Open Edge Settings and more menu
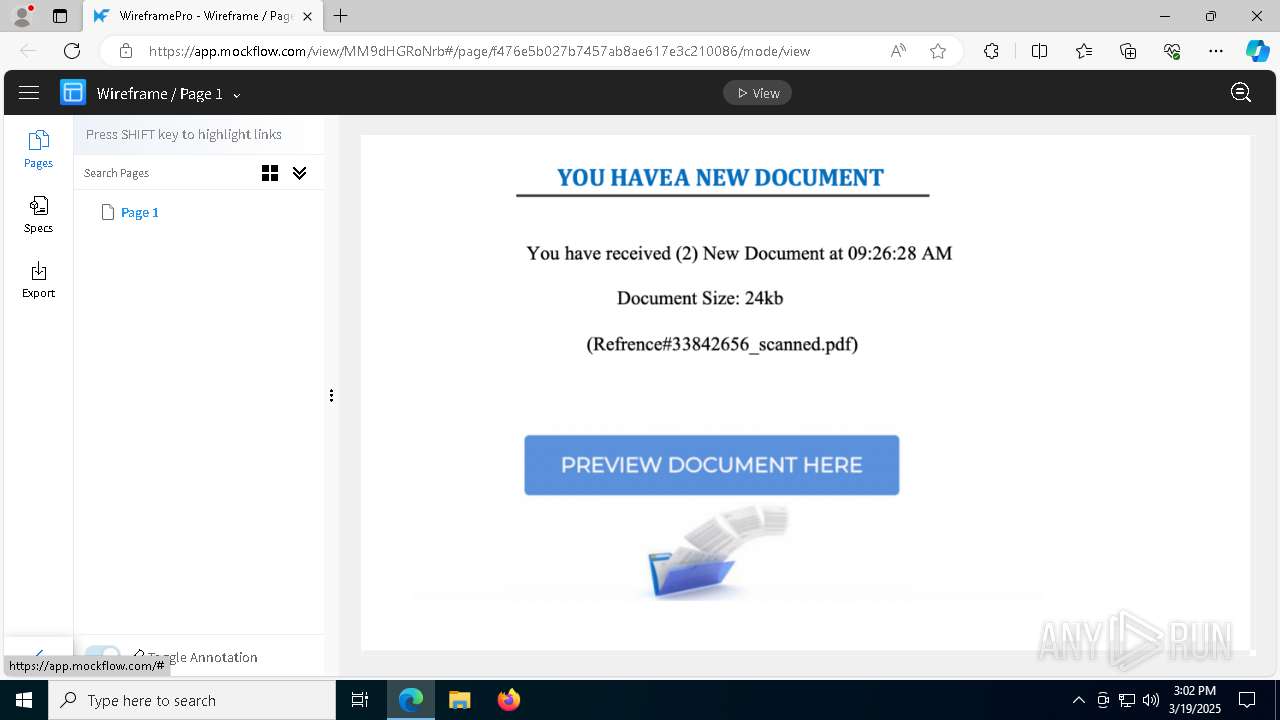1280x720 pixels. [1216, 51]
